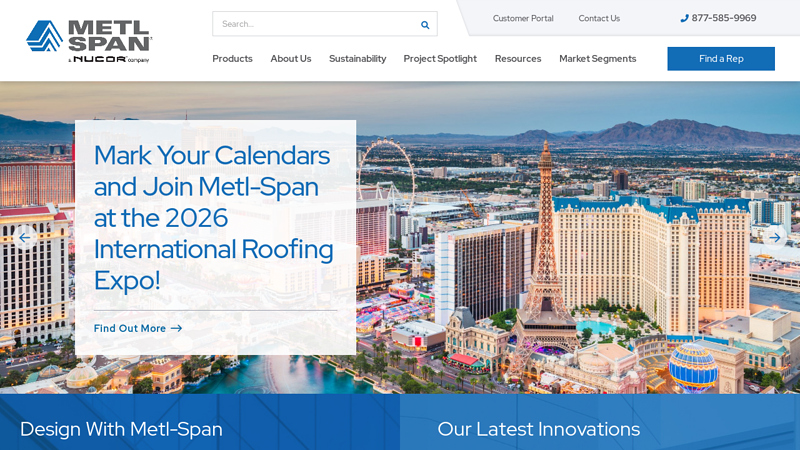The width and height of the screenshot is (800, 450).
Task: Open the Sustainability menu item
Action: pos(357,59)
